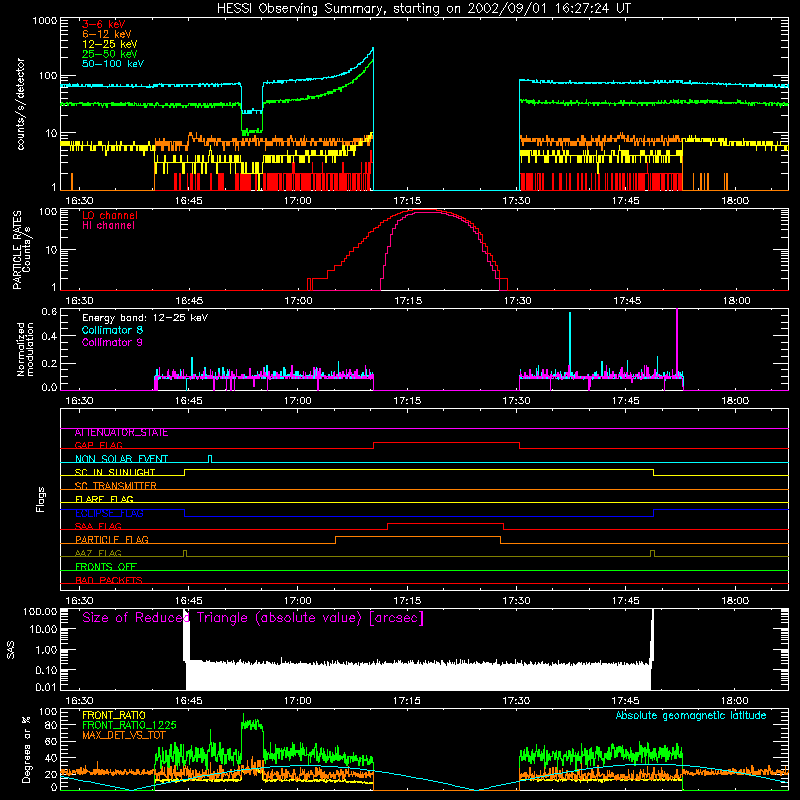
Task: Click the Energy band: 12-25 keV label
Action: tap(145, 318)
